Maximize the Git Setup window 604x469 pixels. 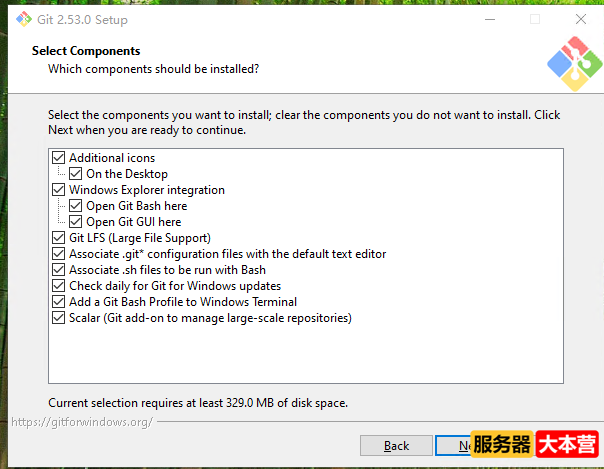534,19
